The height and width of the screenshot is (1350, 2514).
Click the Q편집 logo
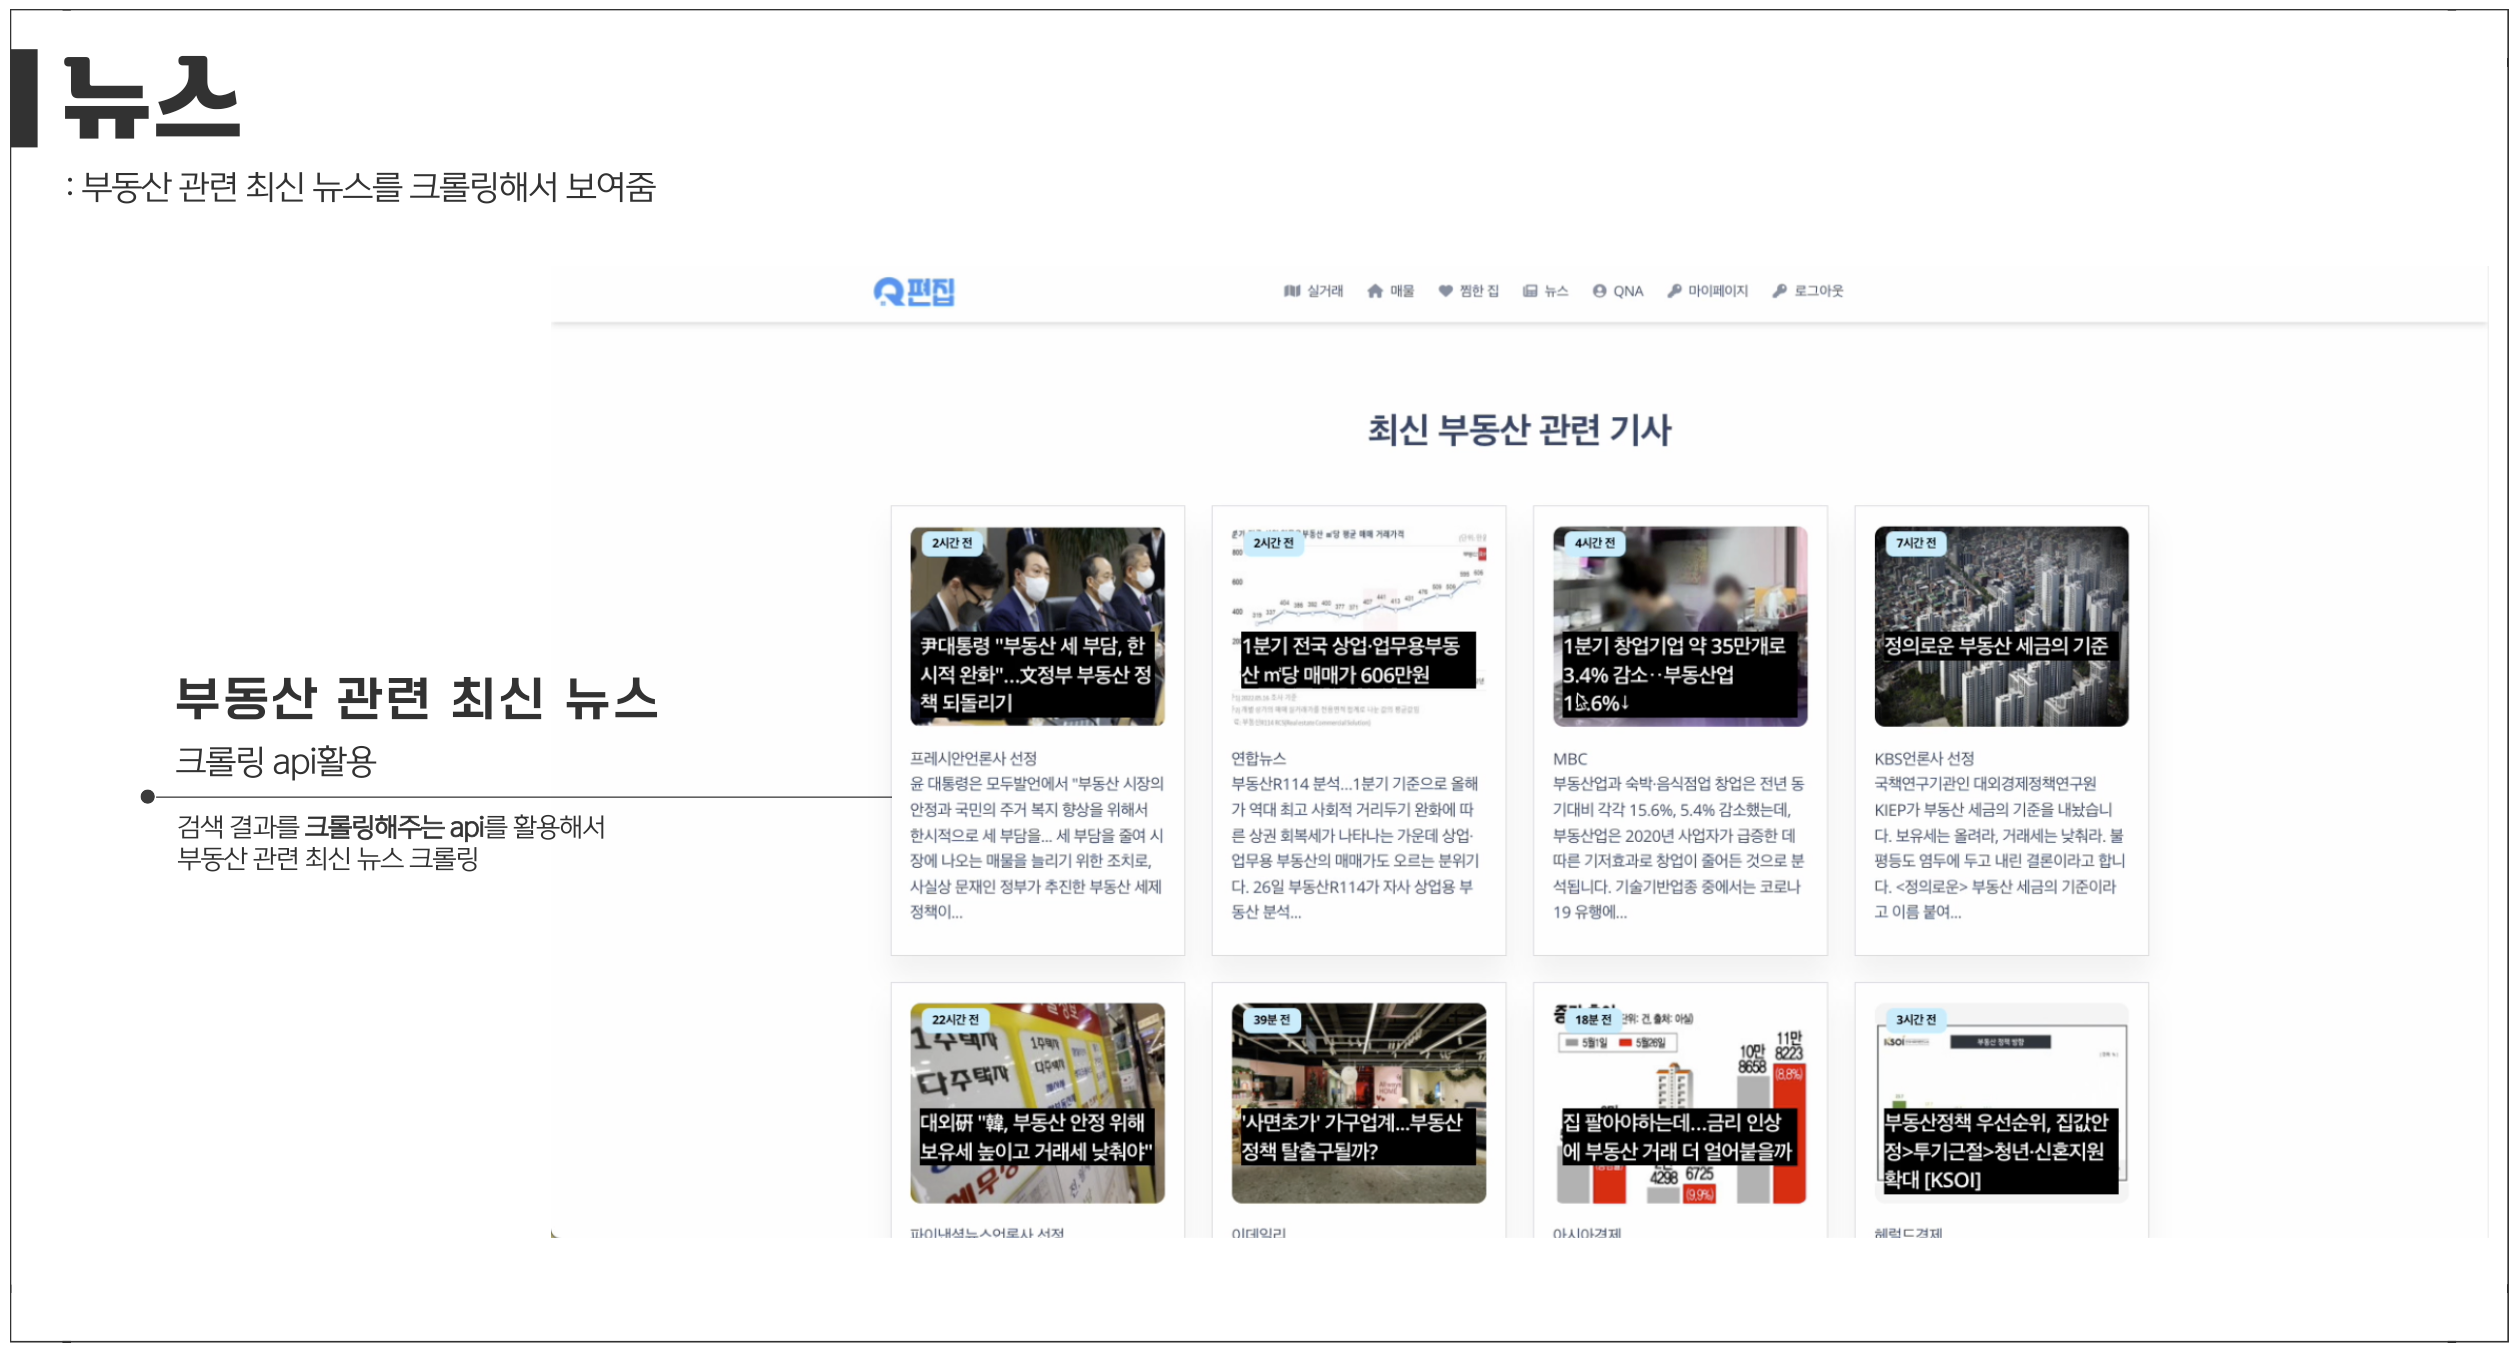point(917,290)
